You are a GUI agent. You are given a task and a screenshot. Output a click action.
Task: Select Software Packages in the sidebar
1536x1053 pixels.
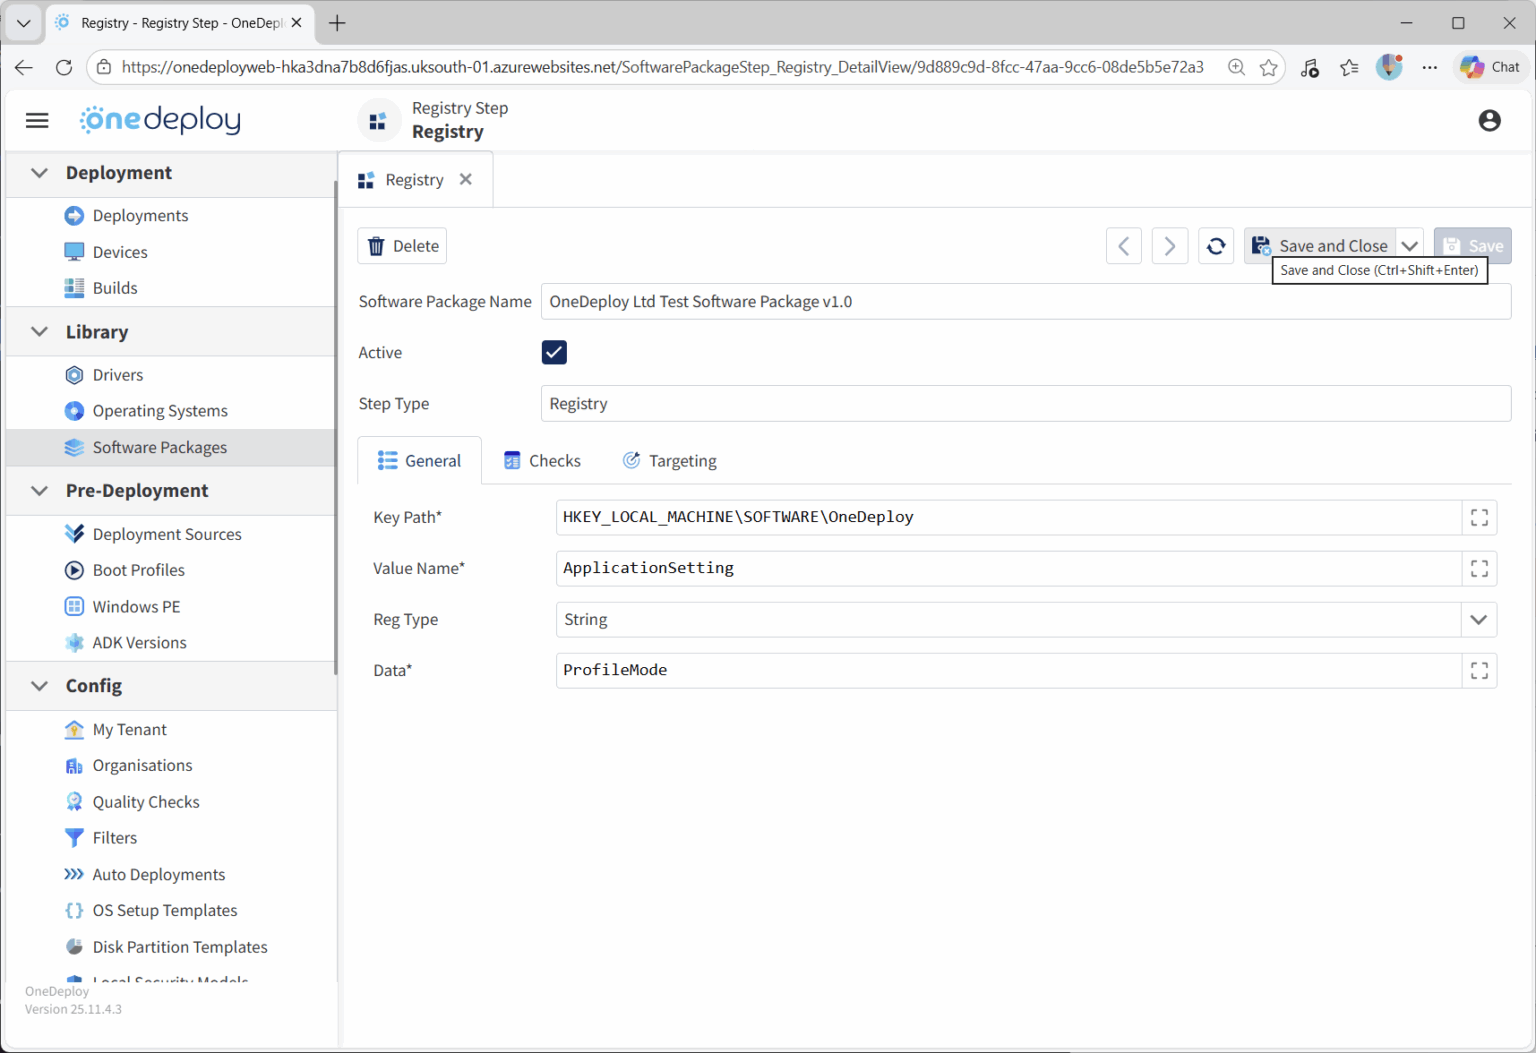(170, 448)
